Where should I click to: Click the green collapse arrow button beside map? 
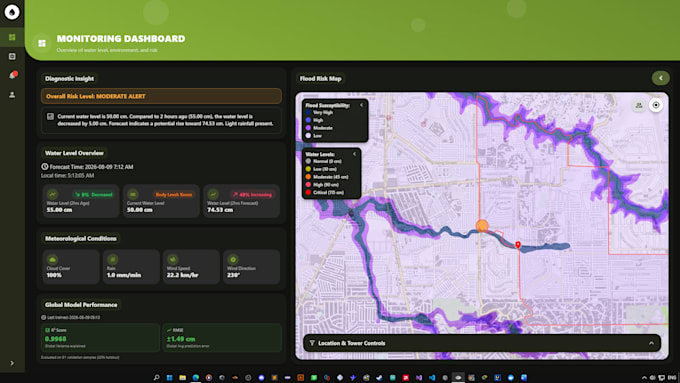click(x=660, y=78)
